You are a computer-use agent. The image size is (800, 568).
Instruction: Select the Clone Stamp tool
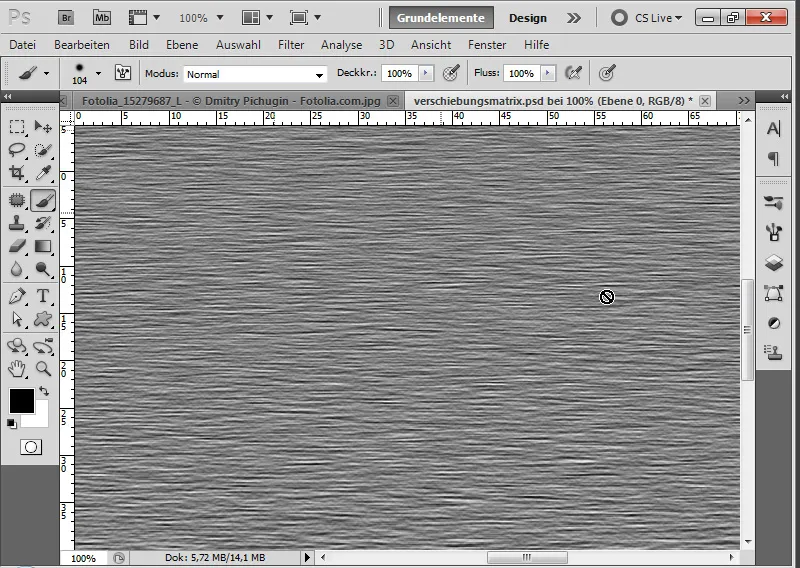pyautogui.click(x=17, y=223)
